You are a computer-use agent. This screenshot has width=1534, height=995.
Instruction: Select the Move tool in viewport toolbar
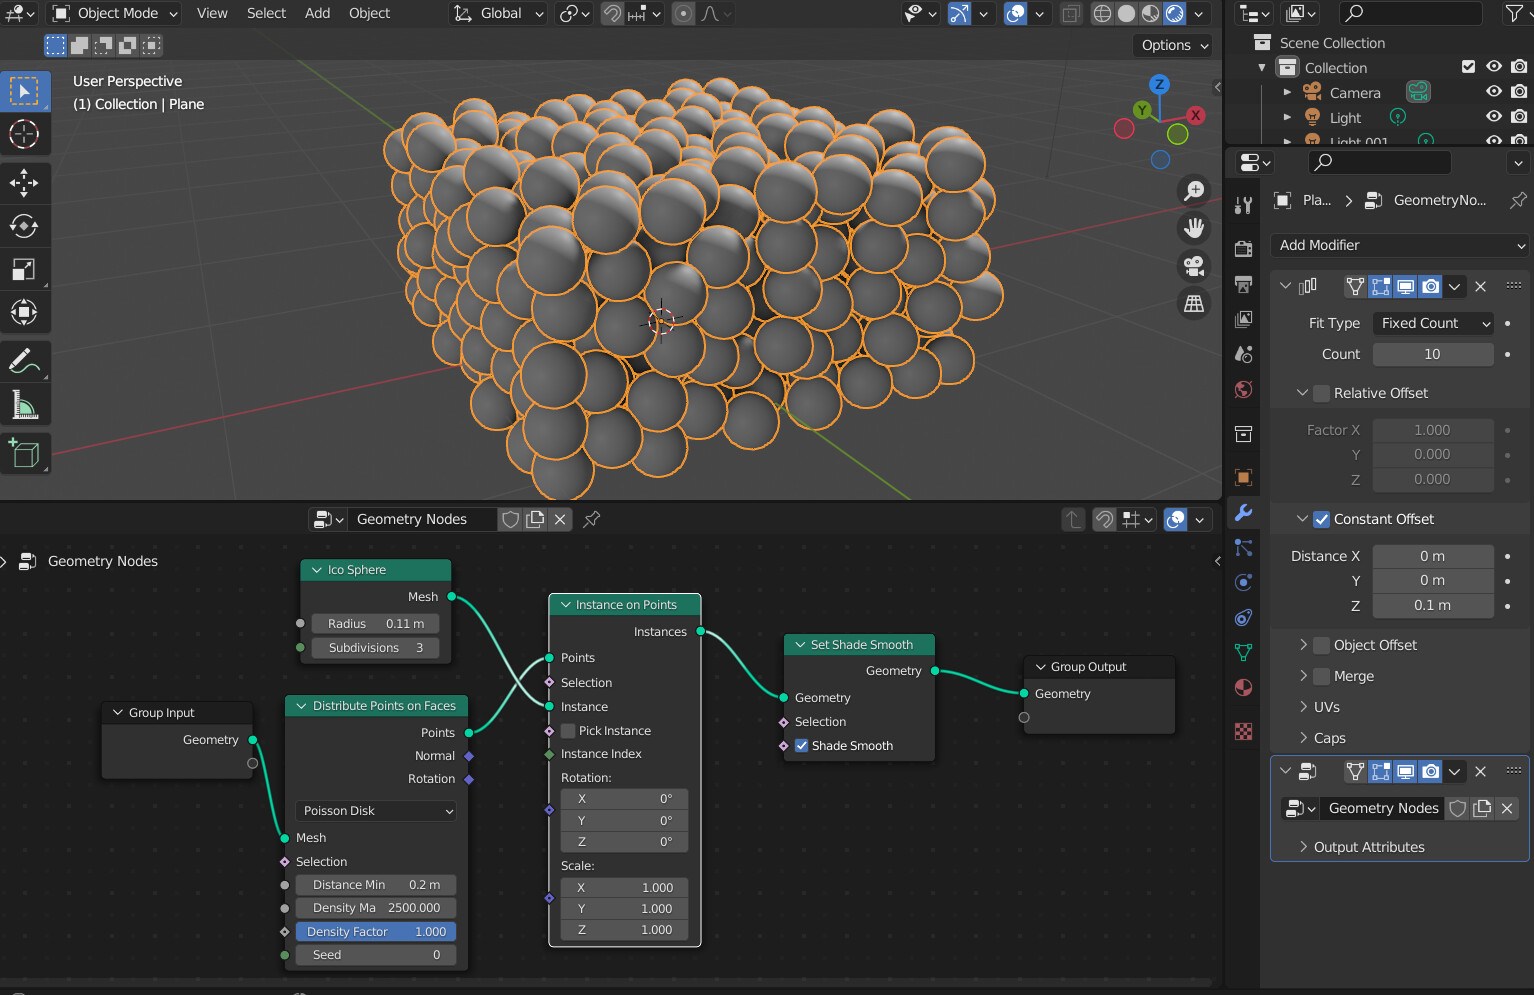point(24,183)
